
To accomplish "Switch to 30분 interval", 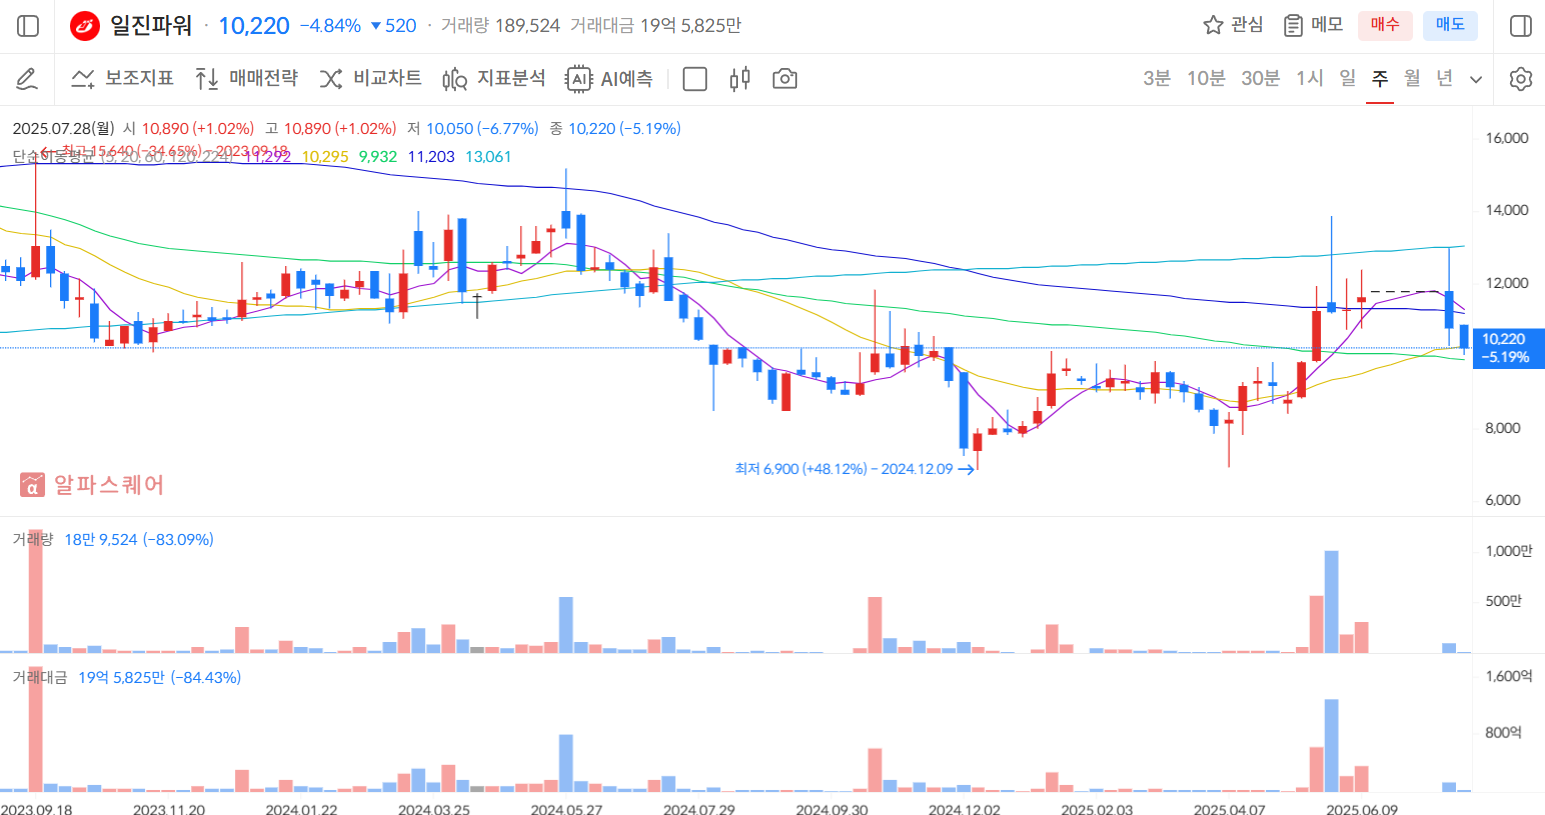I will 1260,78.
